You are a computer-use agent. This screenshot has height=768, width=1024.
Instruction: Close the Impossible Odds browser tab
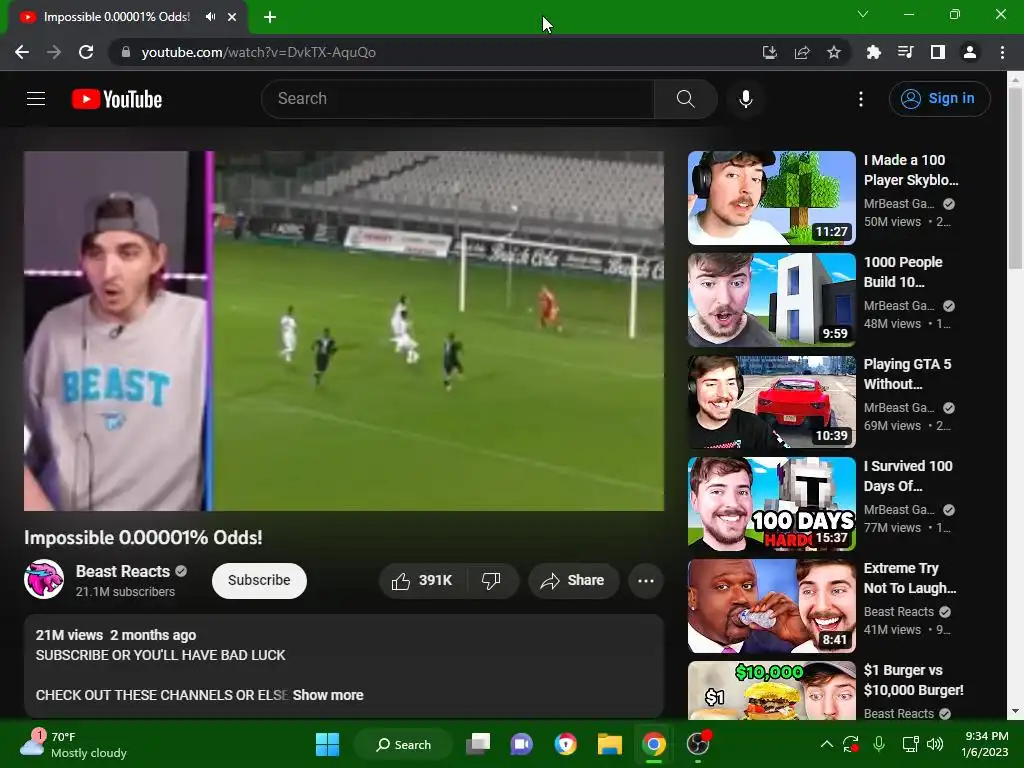232,17
